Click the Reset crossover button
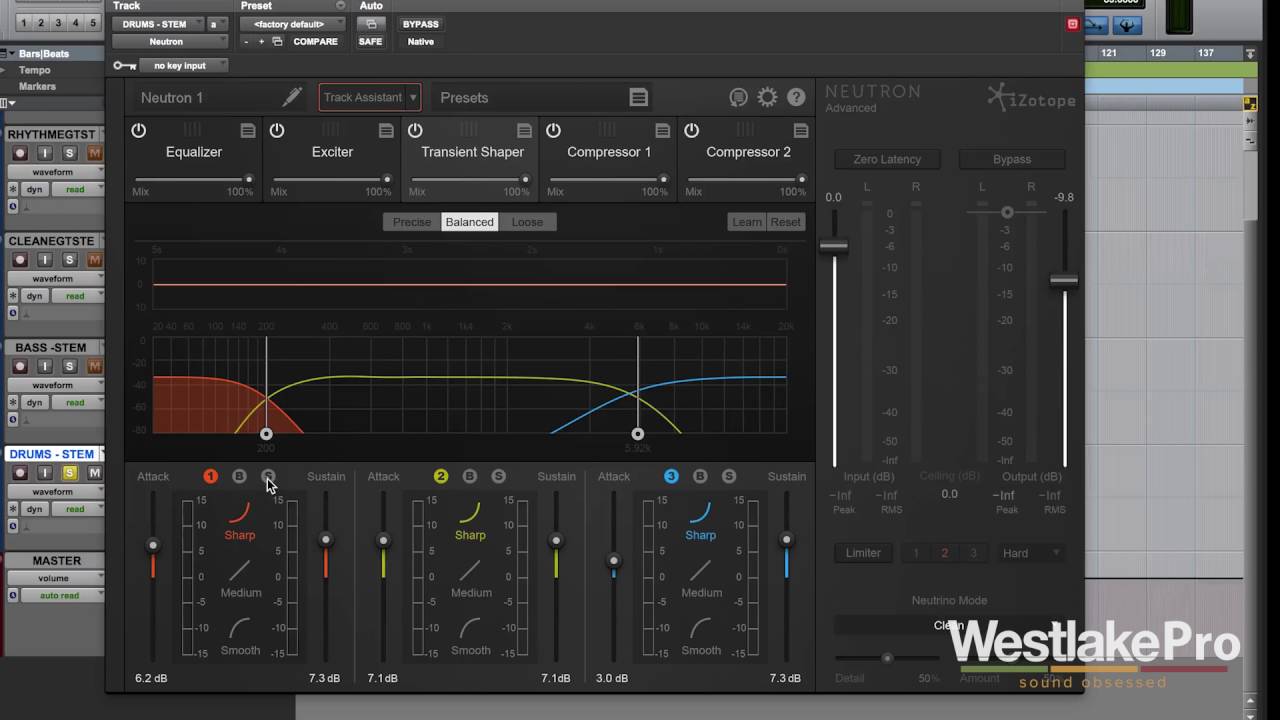Viewport: 1280px width, 720px height. 786,222
